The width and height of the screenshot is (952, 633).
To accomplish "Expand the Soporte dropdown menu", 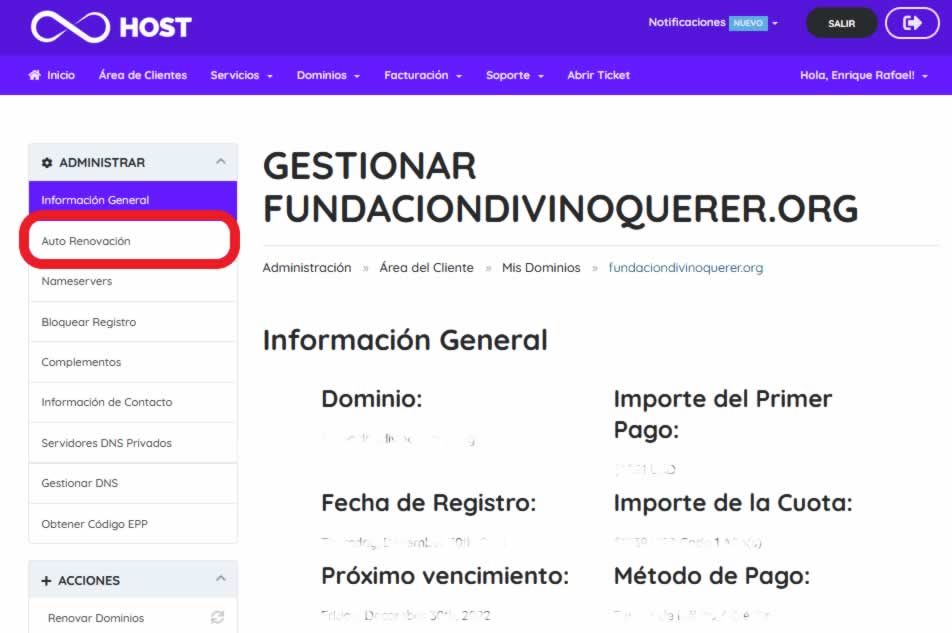I will 514,75.
